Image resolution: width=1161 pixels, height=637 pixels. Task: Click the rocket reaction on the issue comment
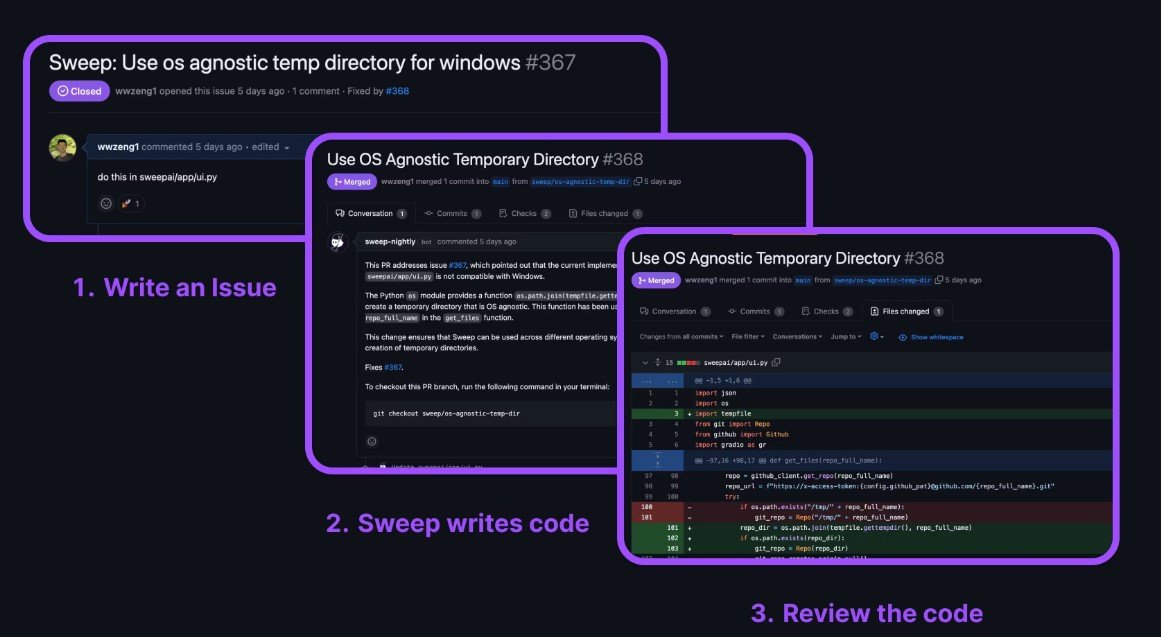130,203
